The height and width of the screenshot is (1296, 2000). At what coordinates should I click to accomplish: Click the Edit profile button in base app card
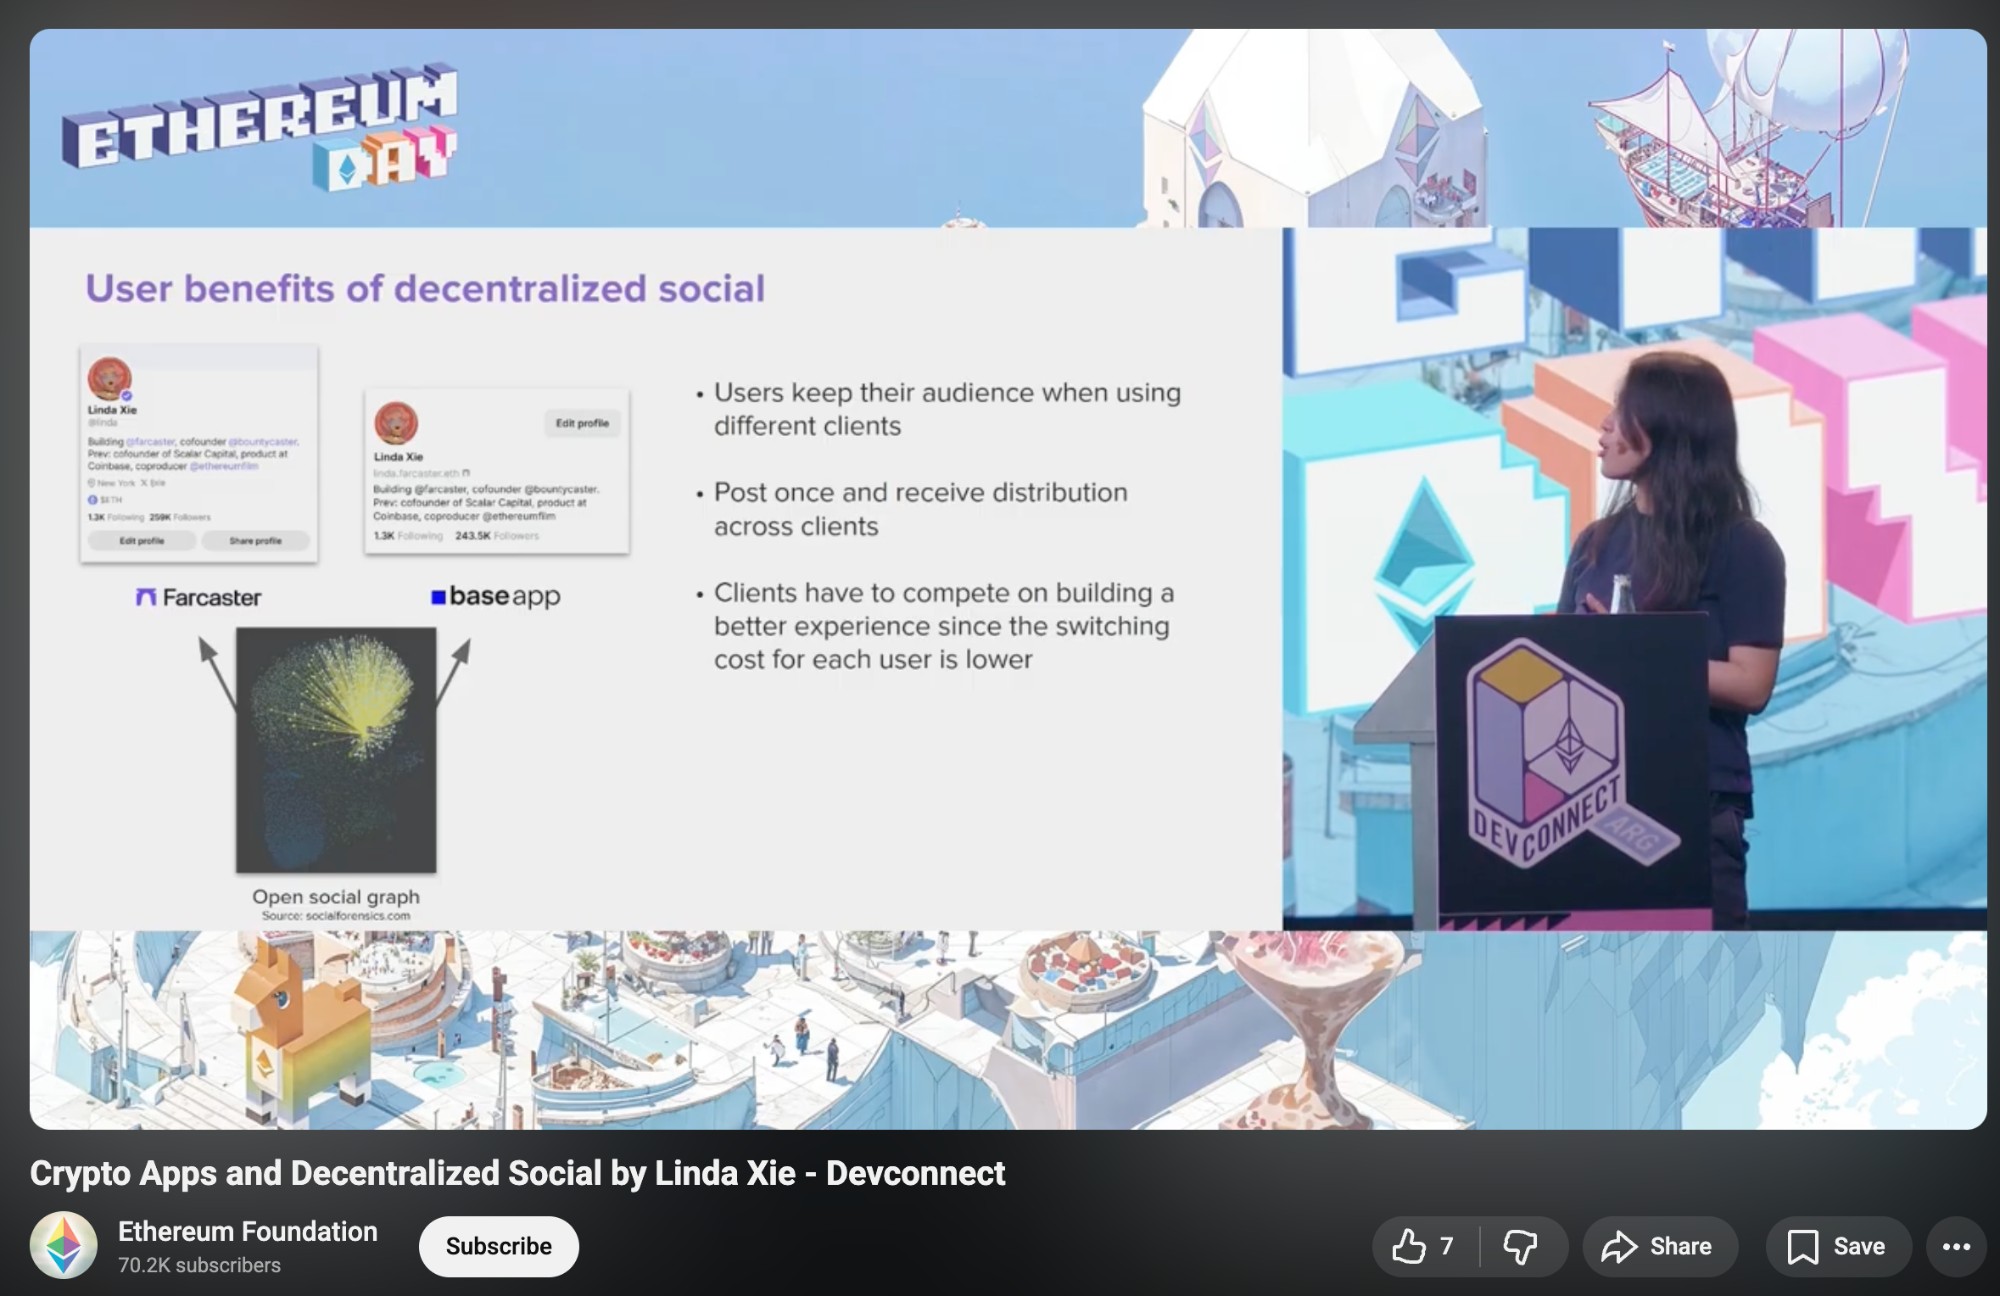582,423
